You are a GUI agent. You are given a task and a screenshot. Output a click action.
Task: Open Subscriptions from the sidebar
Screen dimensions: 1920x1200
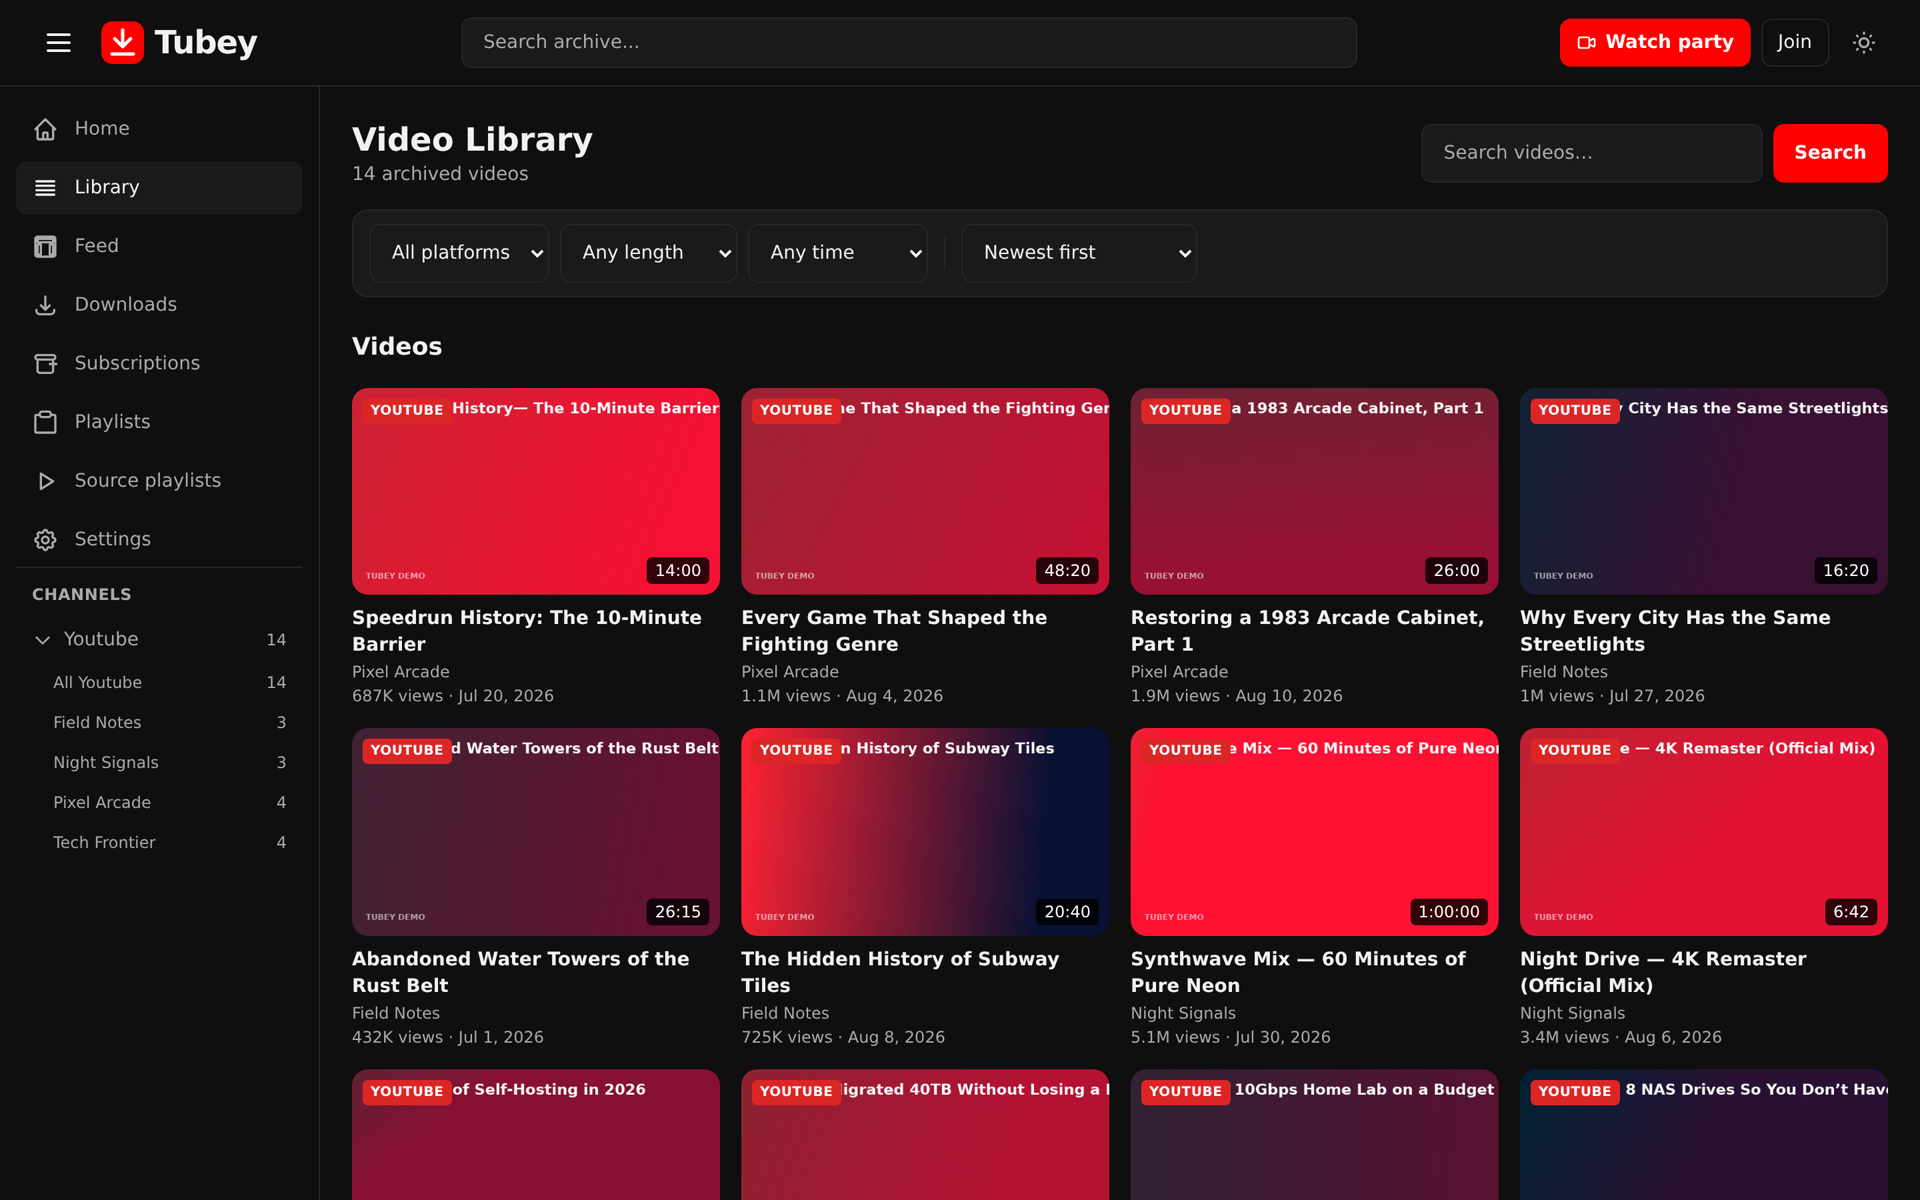click(x=159, y=364)
